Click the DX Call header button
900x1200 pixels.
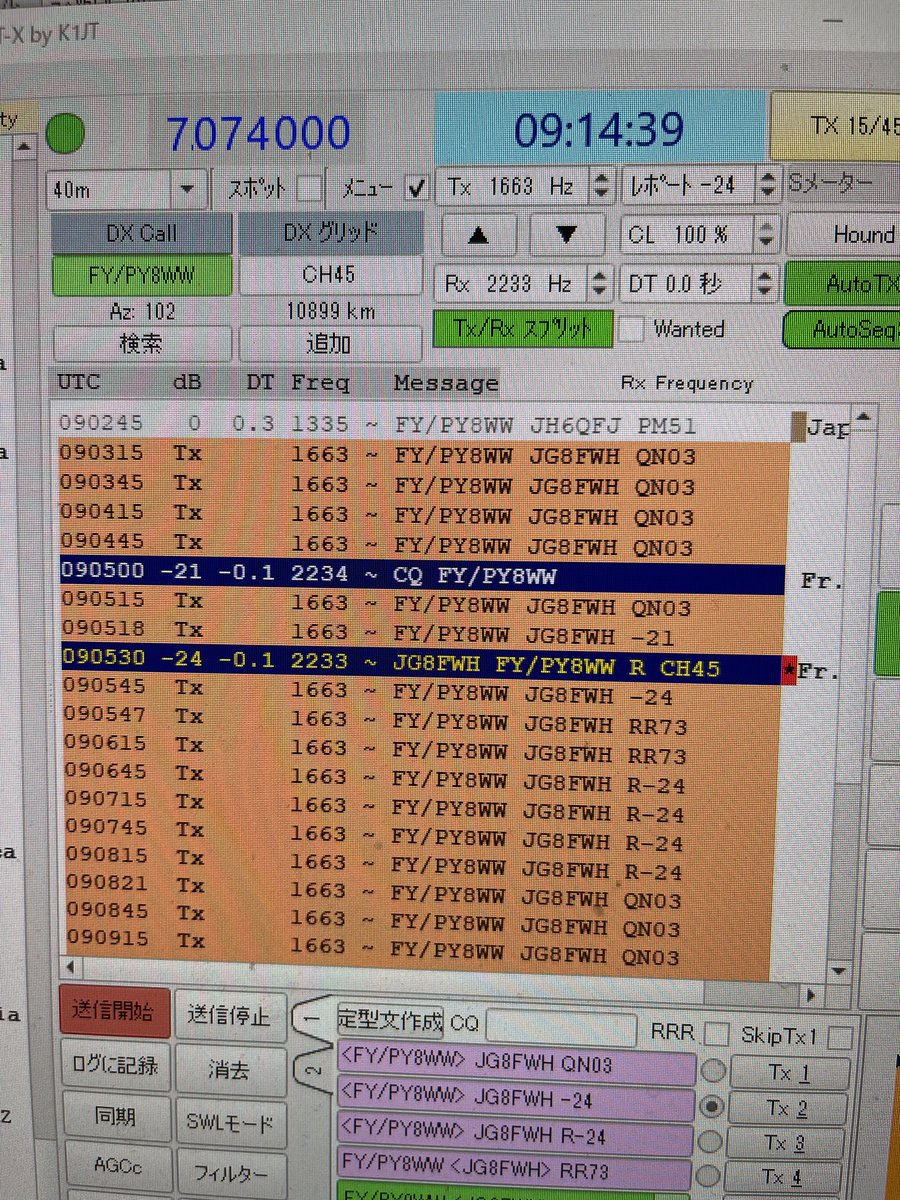click(141, 234)
